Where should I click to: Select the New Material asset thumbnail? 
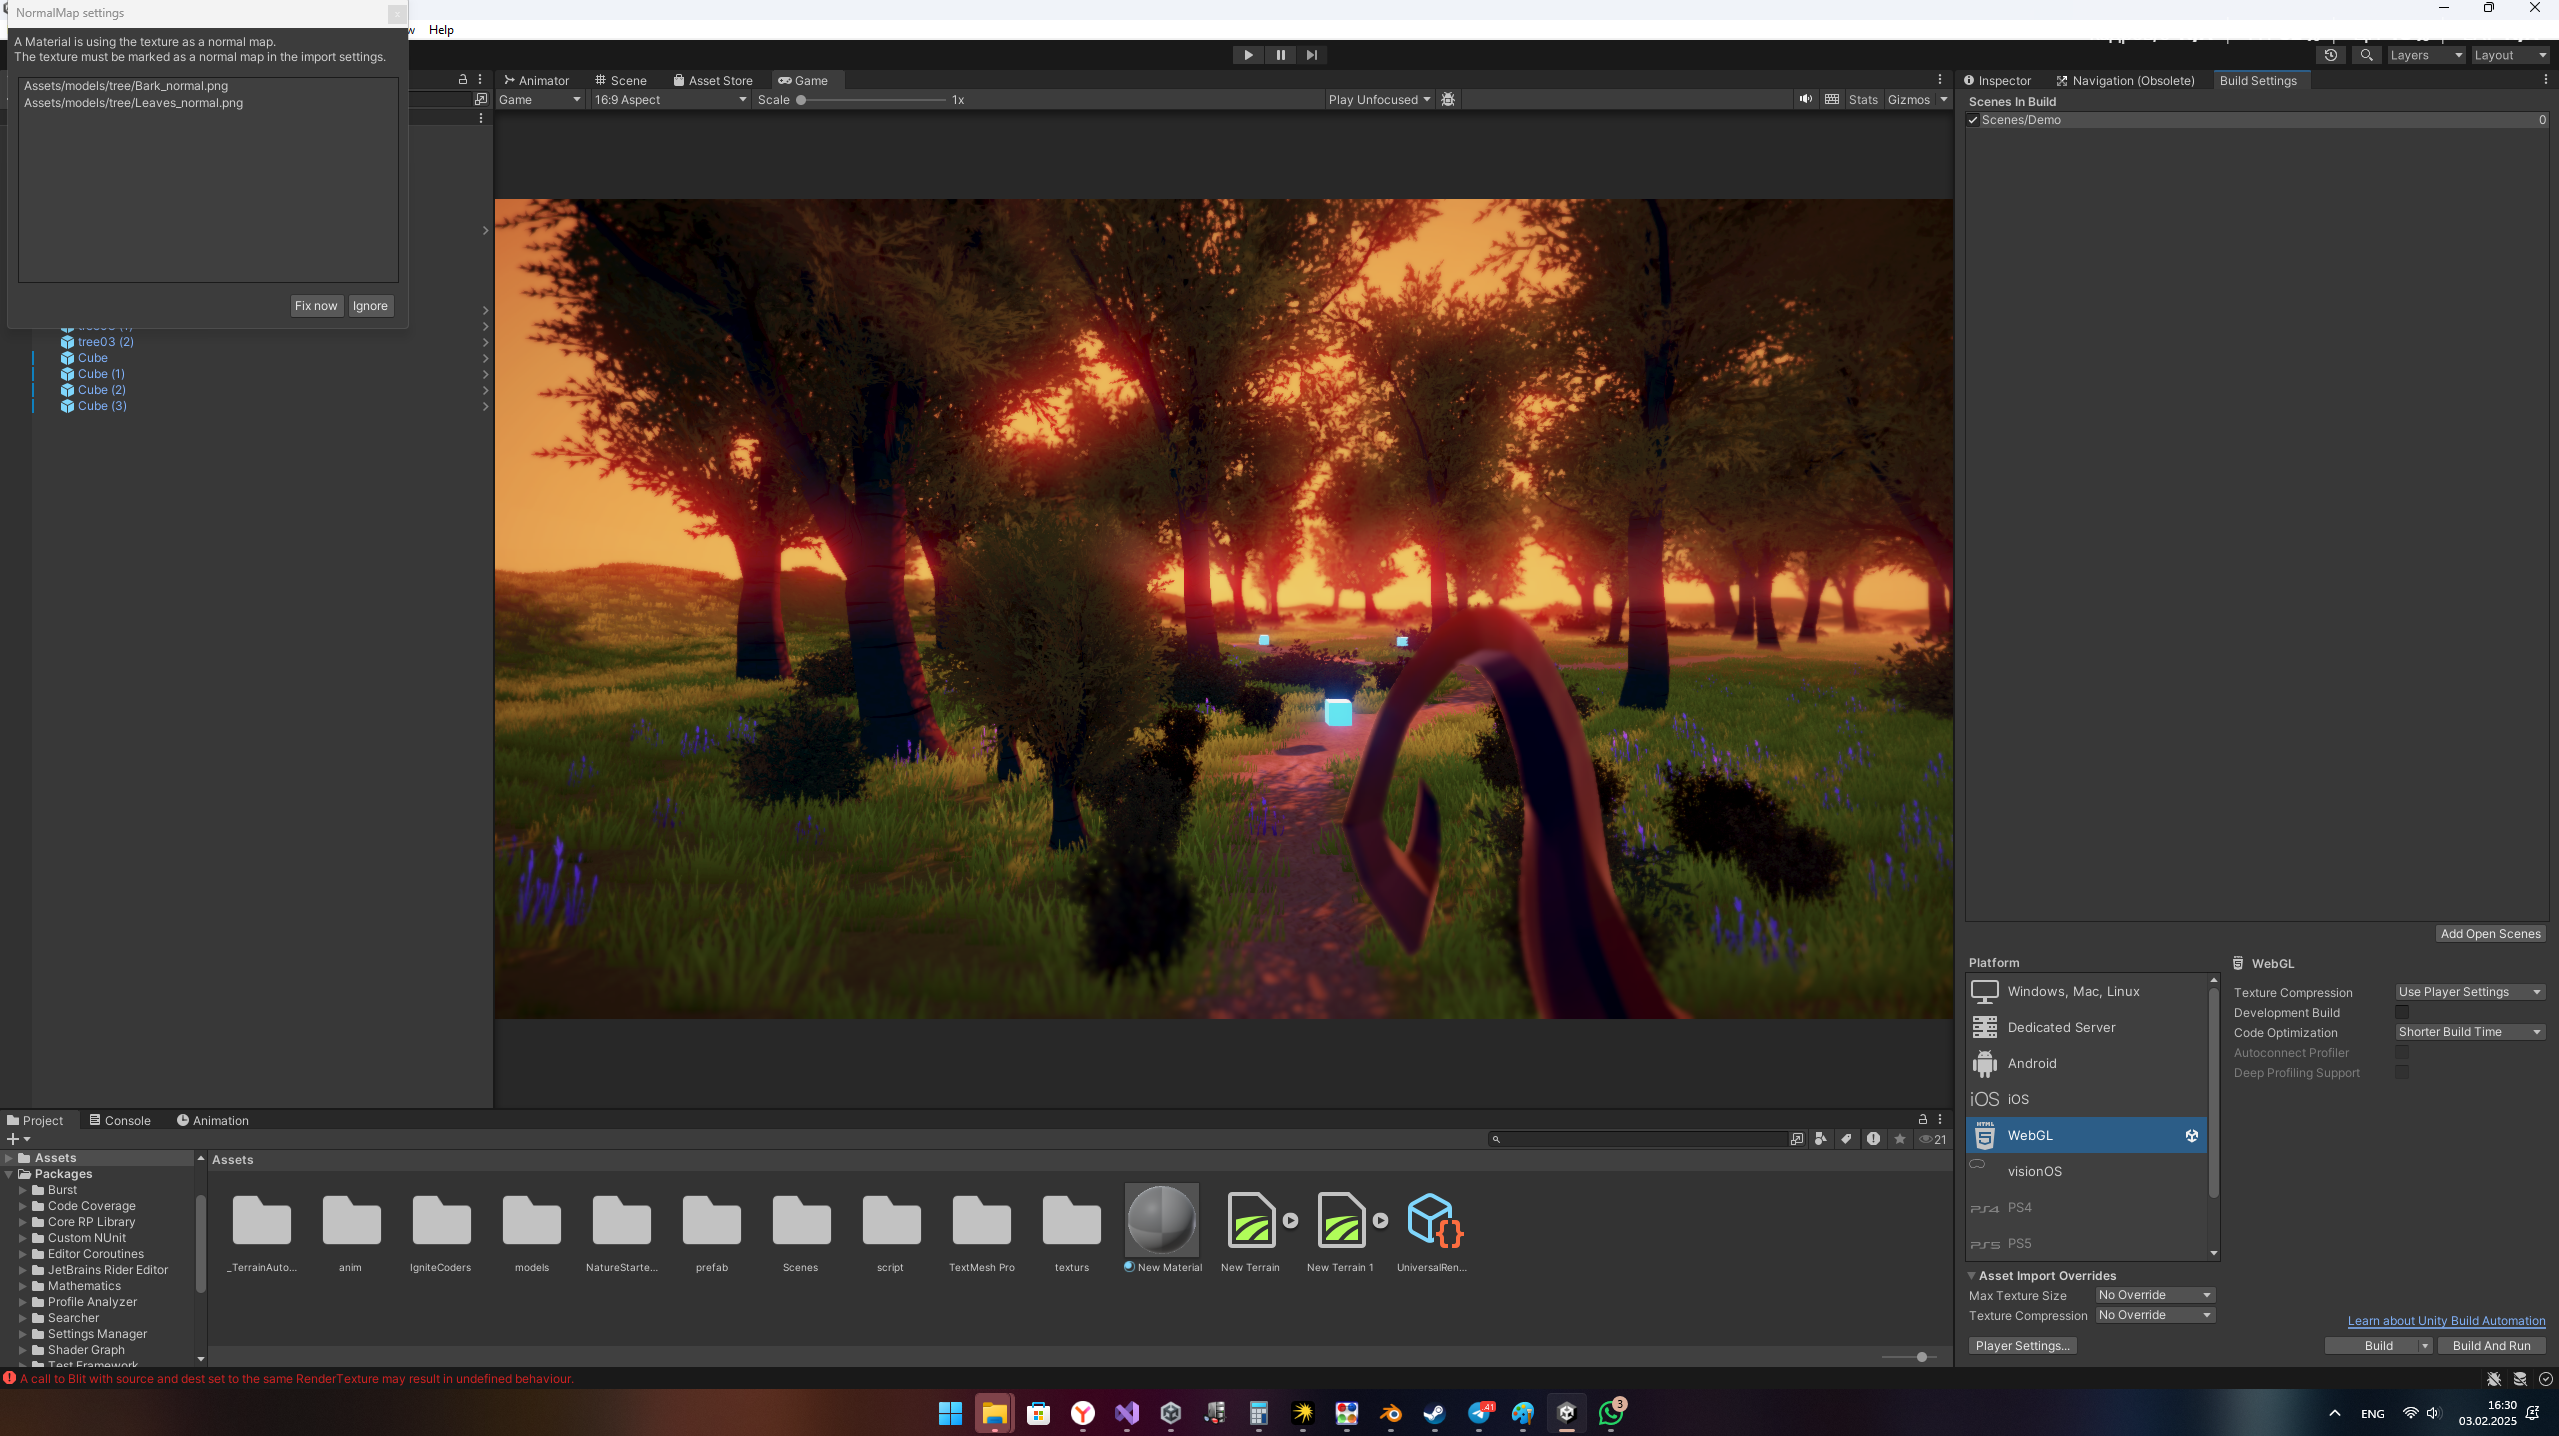click(1161, 1220)
